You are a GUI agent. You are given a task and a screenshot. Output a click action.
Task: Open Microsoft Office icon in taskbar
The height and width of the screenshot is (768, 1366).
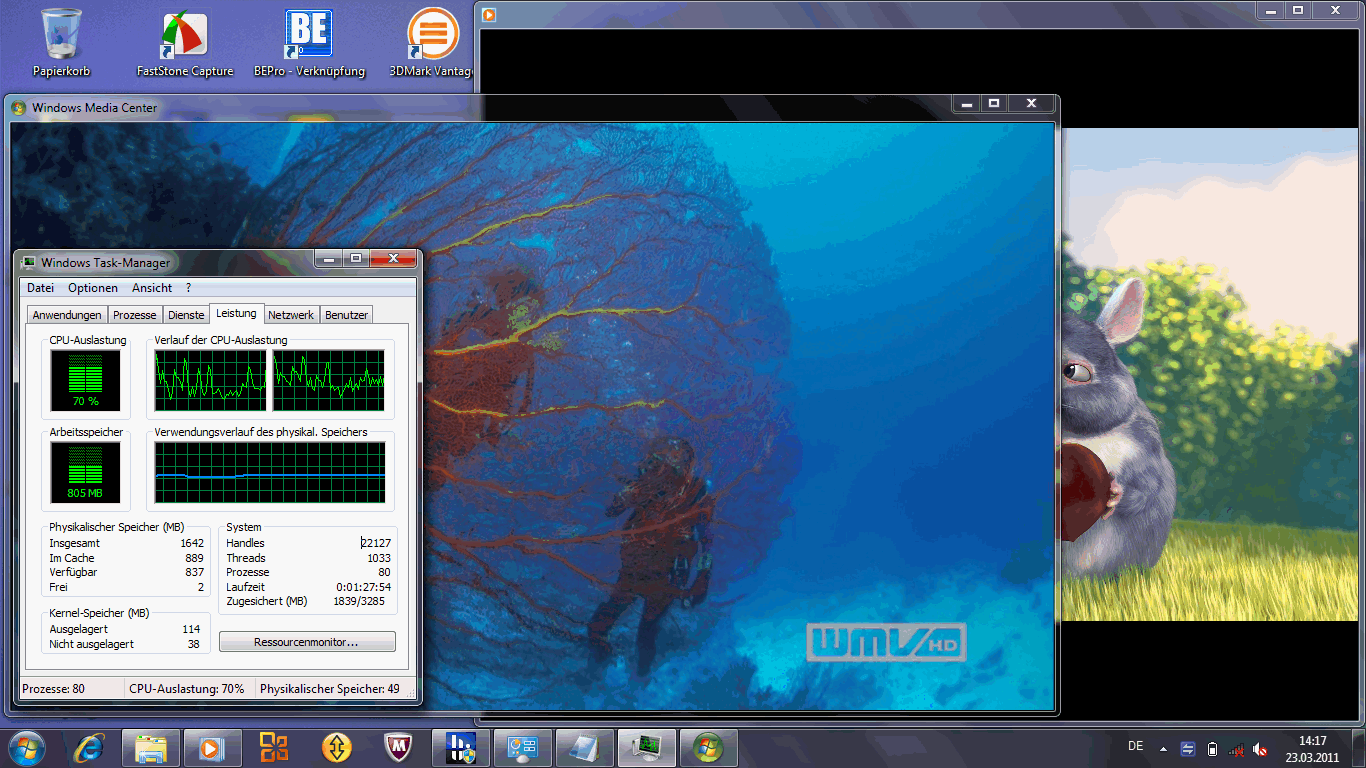coord(274,748)
